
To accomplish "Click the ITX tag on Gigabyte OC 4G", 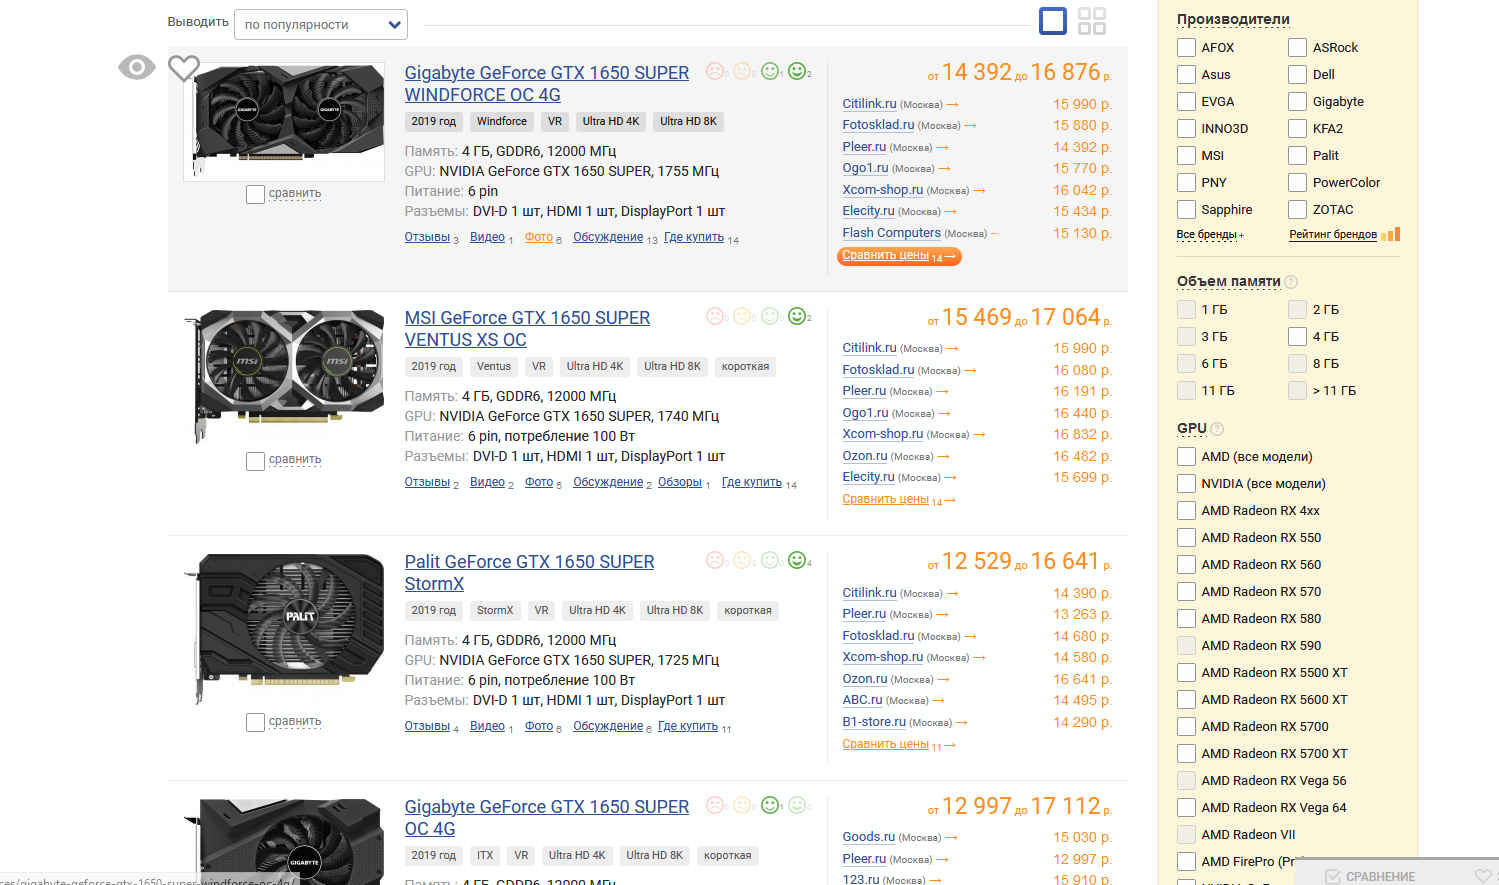I will point(485,856).
